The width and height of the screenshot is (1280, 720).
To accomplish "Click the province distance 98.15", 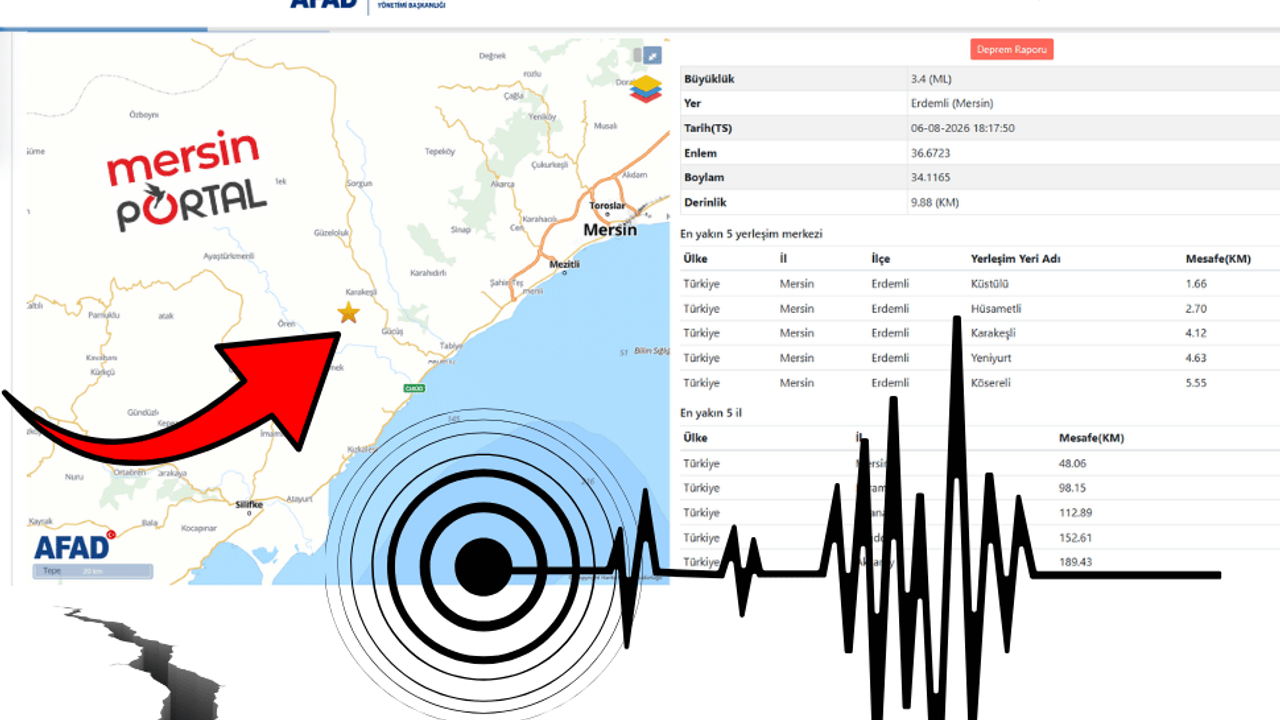I will pos(1072,488).
